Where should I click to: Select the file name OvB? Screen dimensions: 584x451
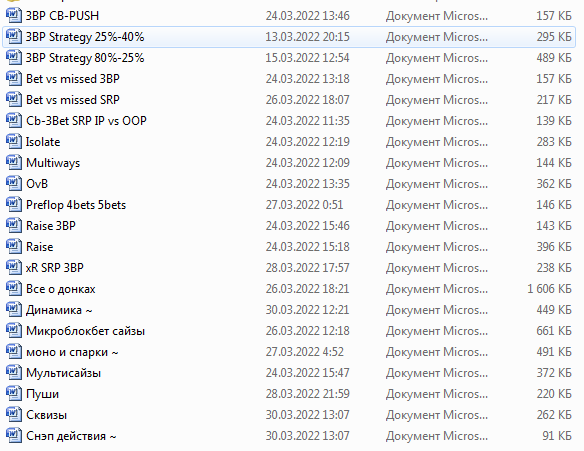[37, 184]
